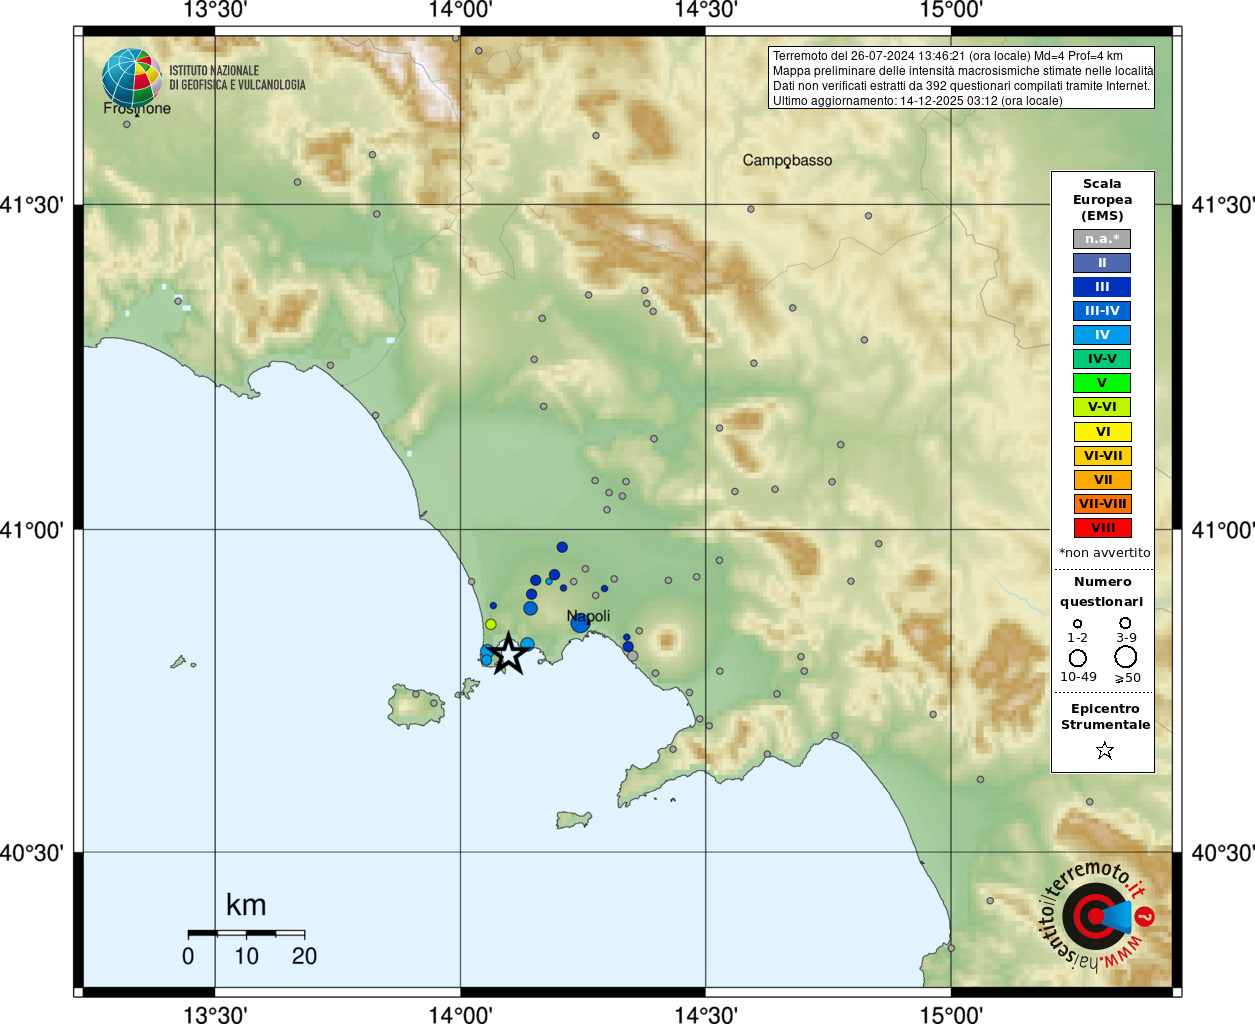Screen dimensions: 1255x1024
Task: Click the yellow-green intensity dot west of Napoli
Action: (x=491, y=624)
